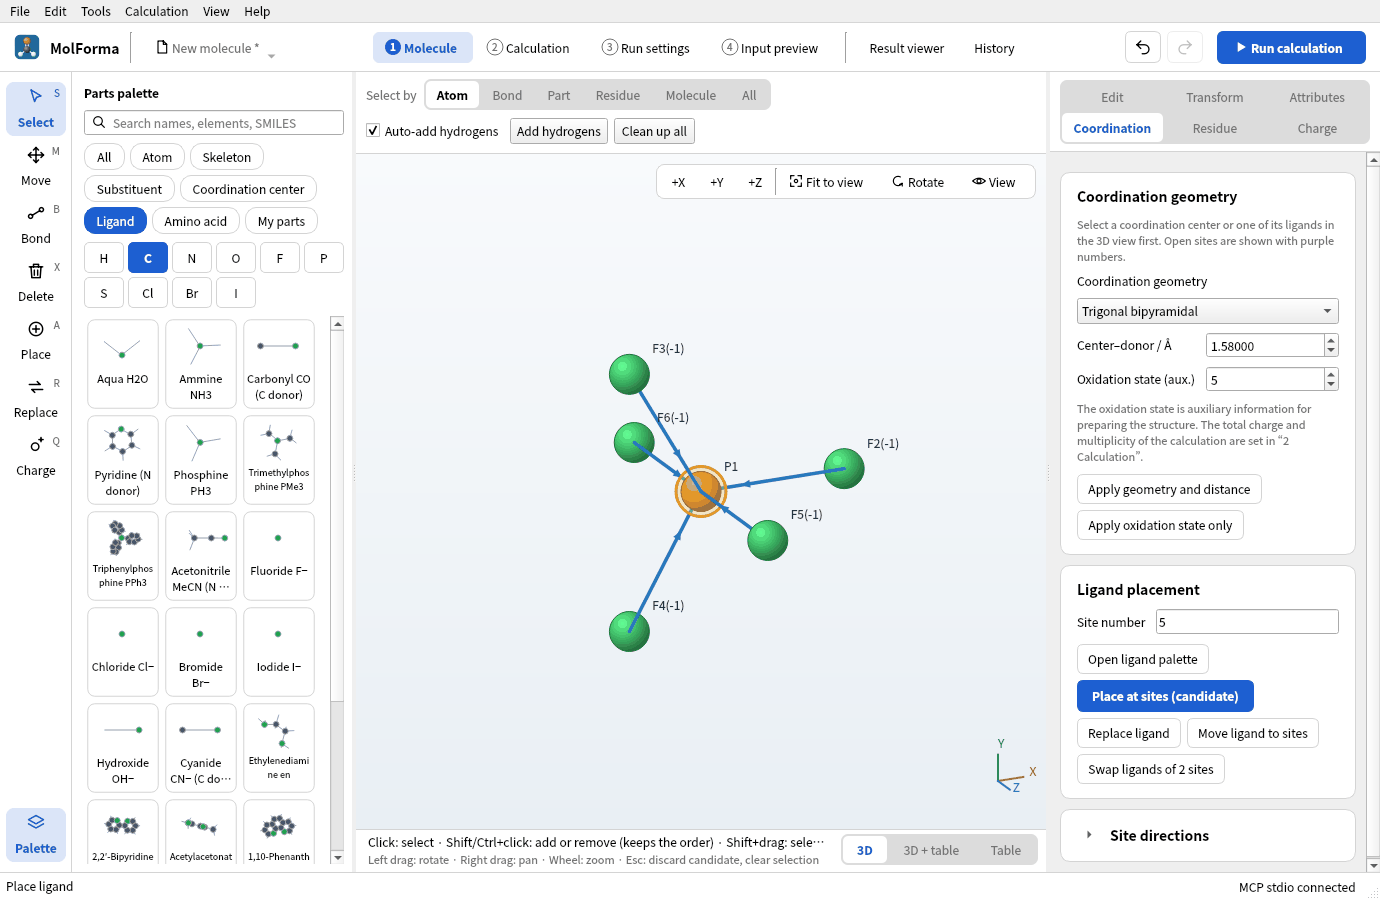Toggle the Palette panel button
The image size is (1380, 900).
36,834
